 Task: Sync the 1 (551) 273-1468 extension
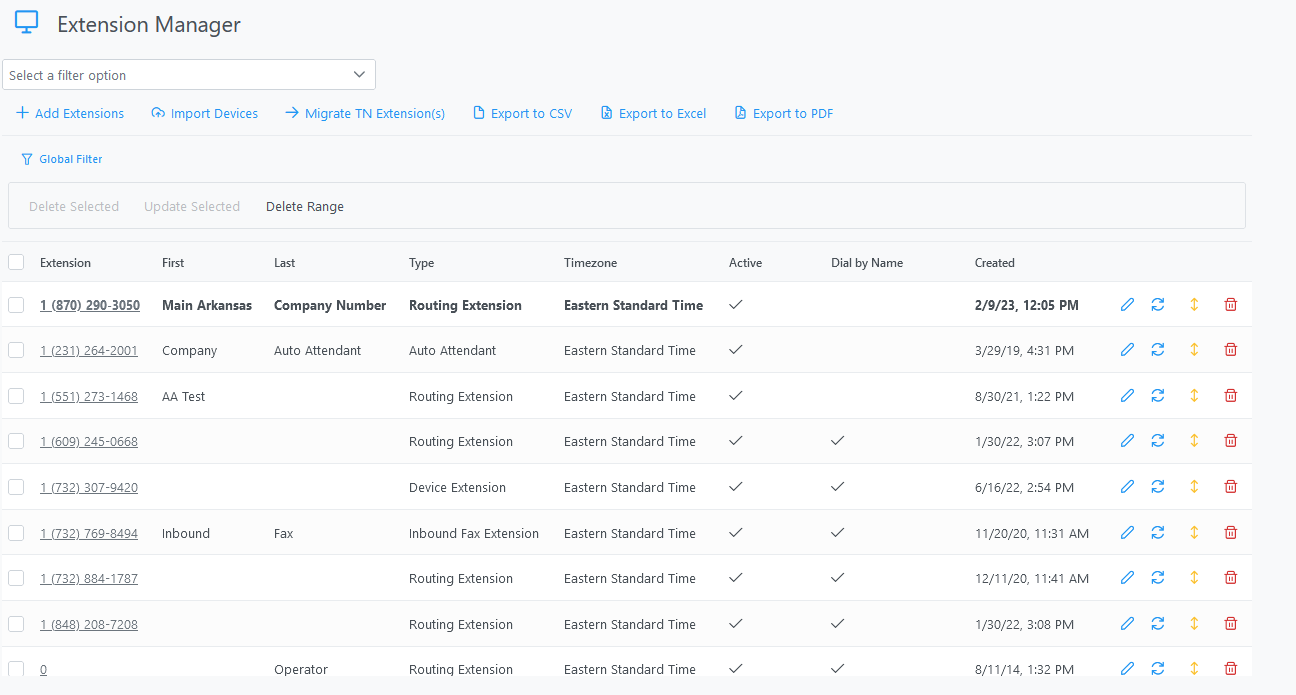1158,396
